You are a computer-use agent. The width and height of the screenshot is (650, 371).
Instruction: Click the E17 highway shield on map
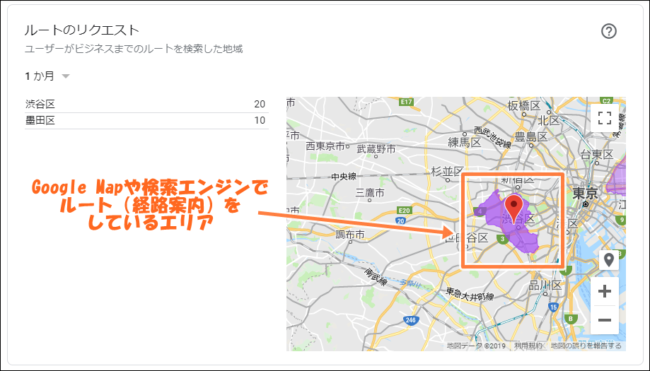406,102
